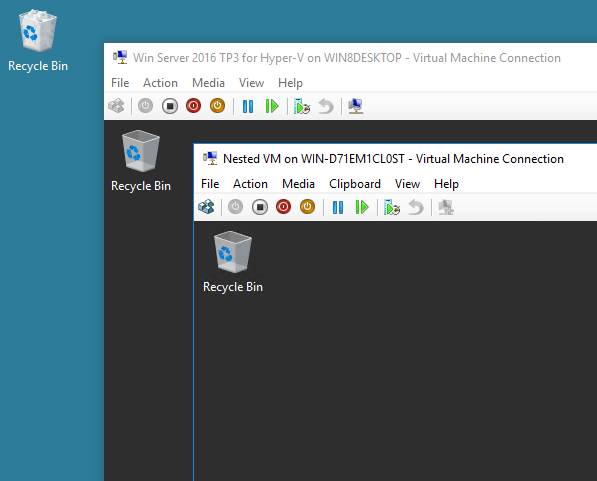Click the Revert icon in Nested VM toolbar

(416, 208)
